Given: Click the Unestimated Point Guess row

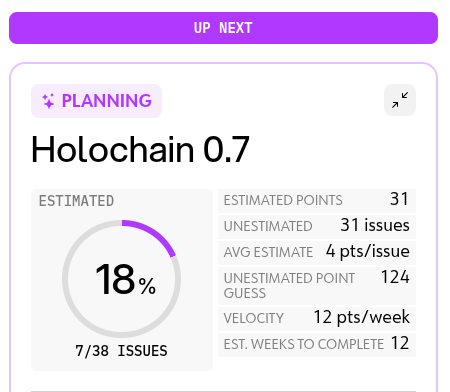Looking at the screenshot, I should pos(317,286).
